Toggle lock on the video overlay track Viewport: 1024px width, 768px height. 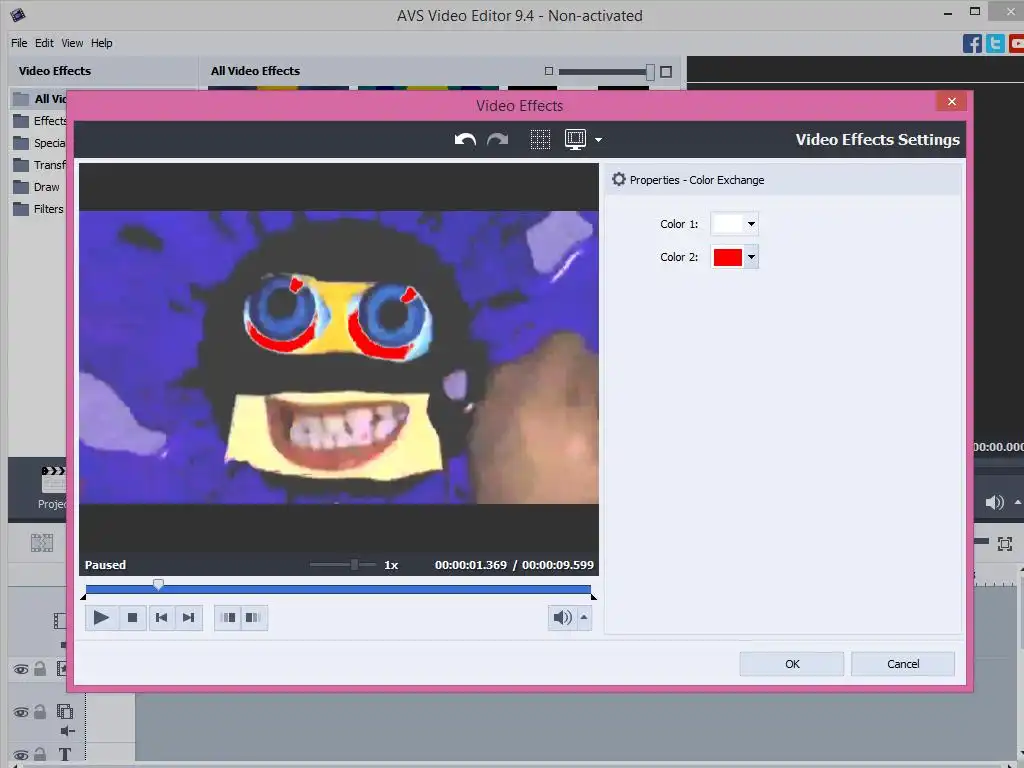click(40, 711)
